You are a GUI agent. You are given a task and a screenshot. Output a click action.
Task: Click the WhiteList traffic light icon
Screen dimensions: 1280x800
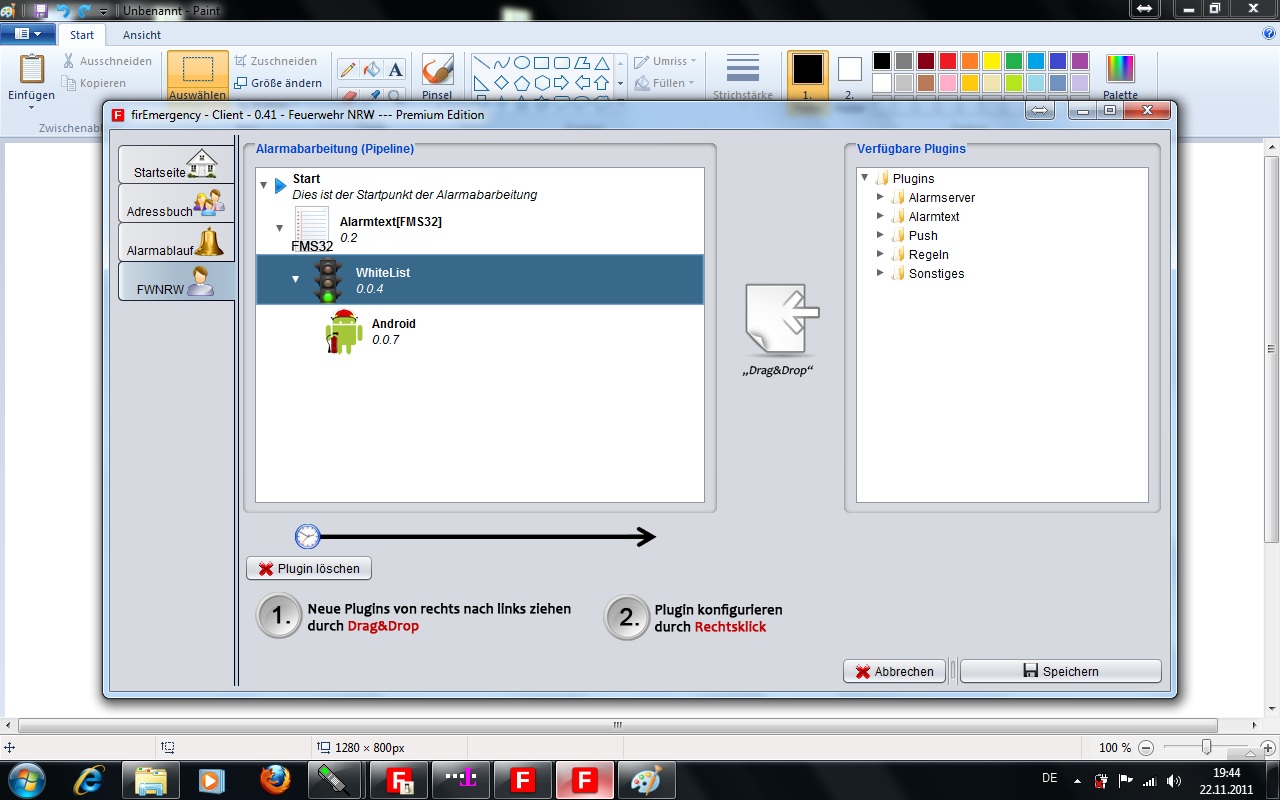pyautogui.click(x=327, y=280)
